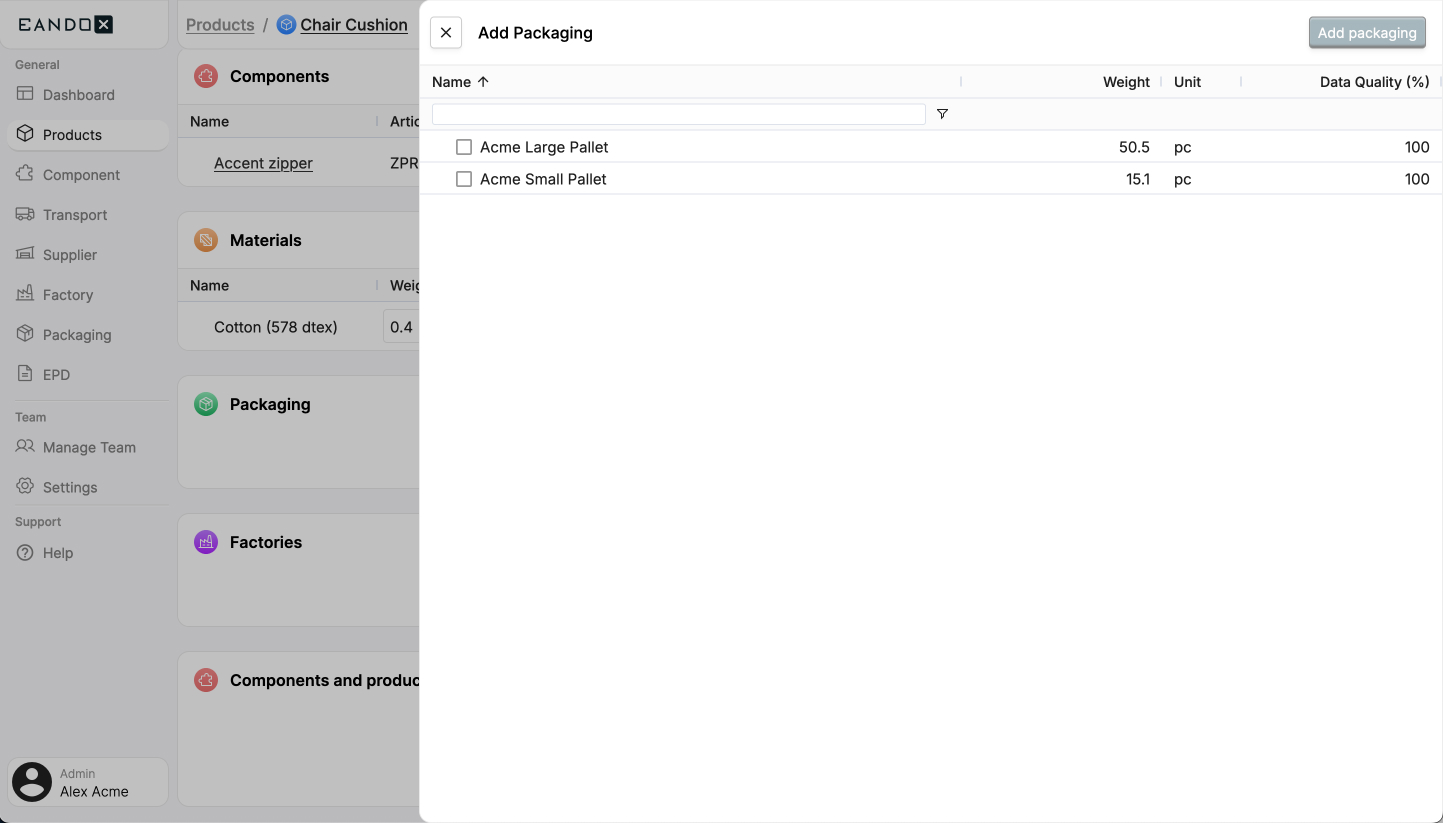Open the Help page

[x=58, y=553]
